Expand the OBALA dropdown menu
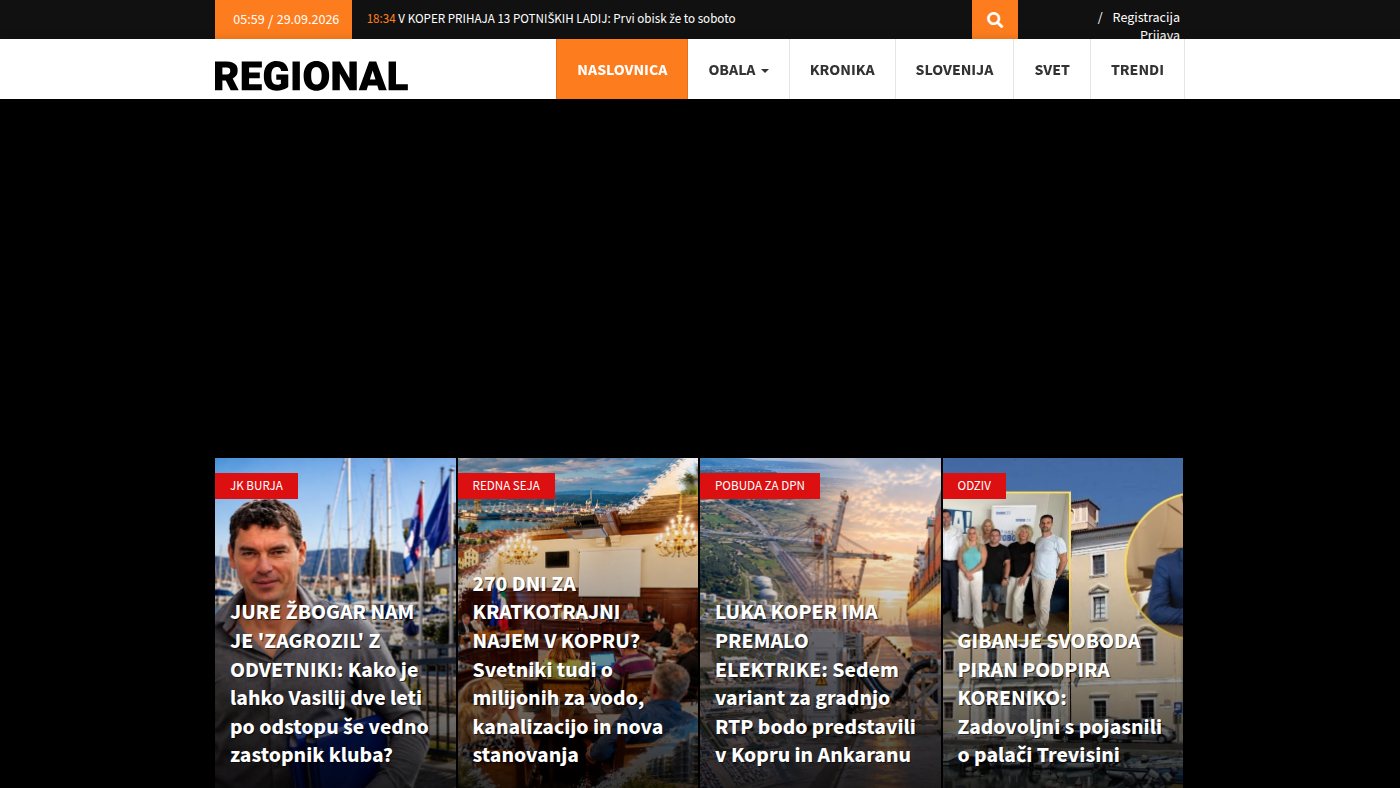The image size is (1400, 788). coord(739,69)
